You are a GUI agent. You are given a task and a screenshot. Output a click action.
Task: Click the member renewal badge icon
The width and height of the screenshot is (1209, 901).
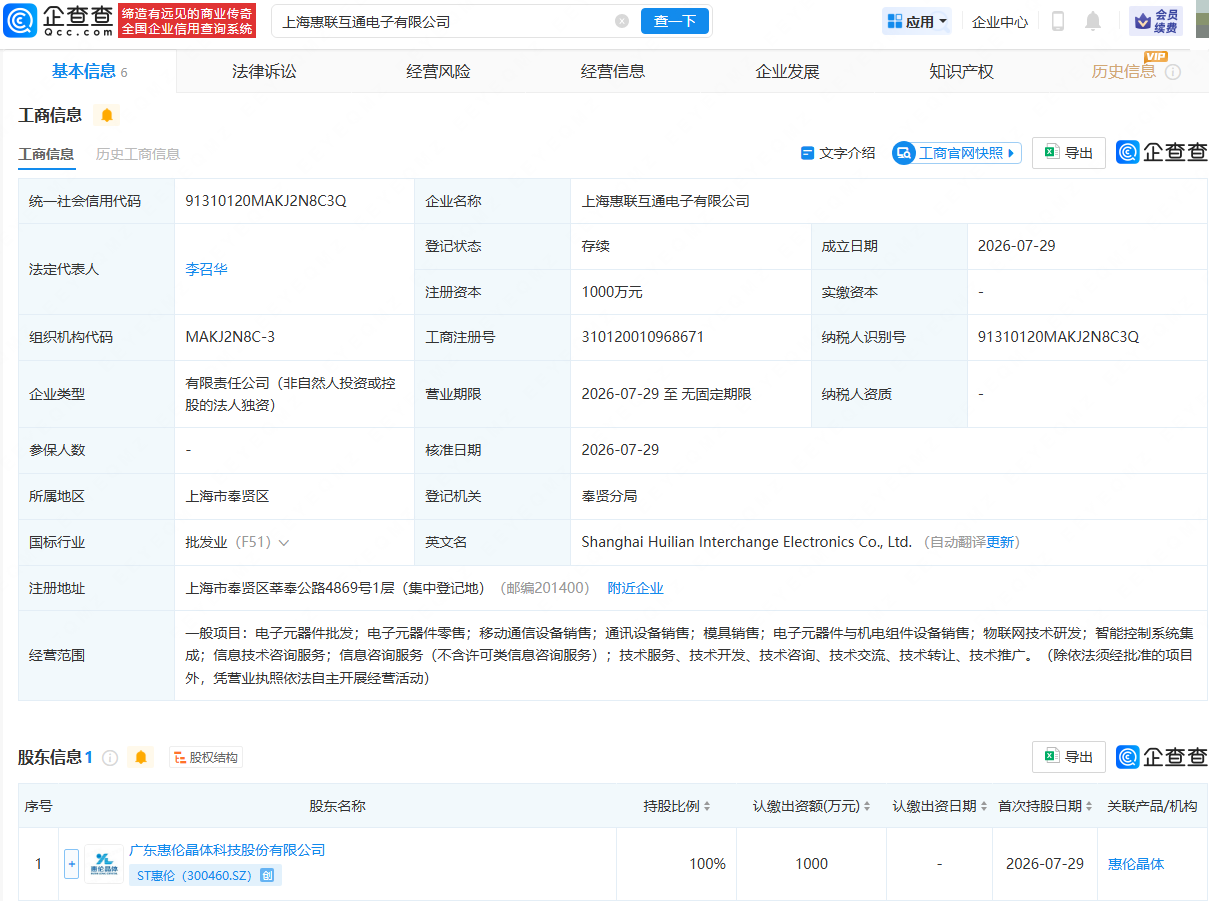tap(1155, 21)
